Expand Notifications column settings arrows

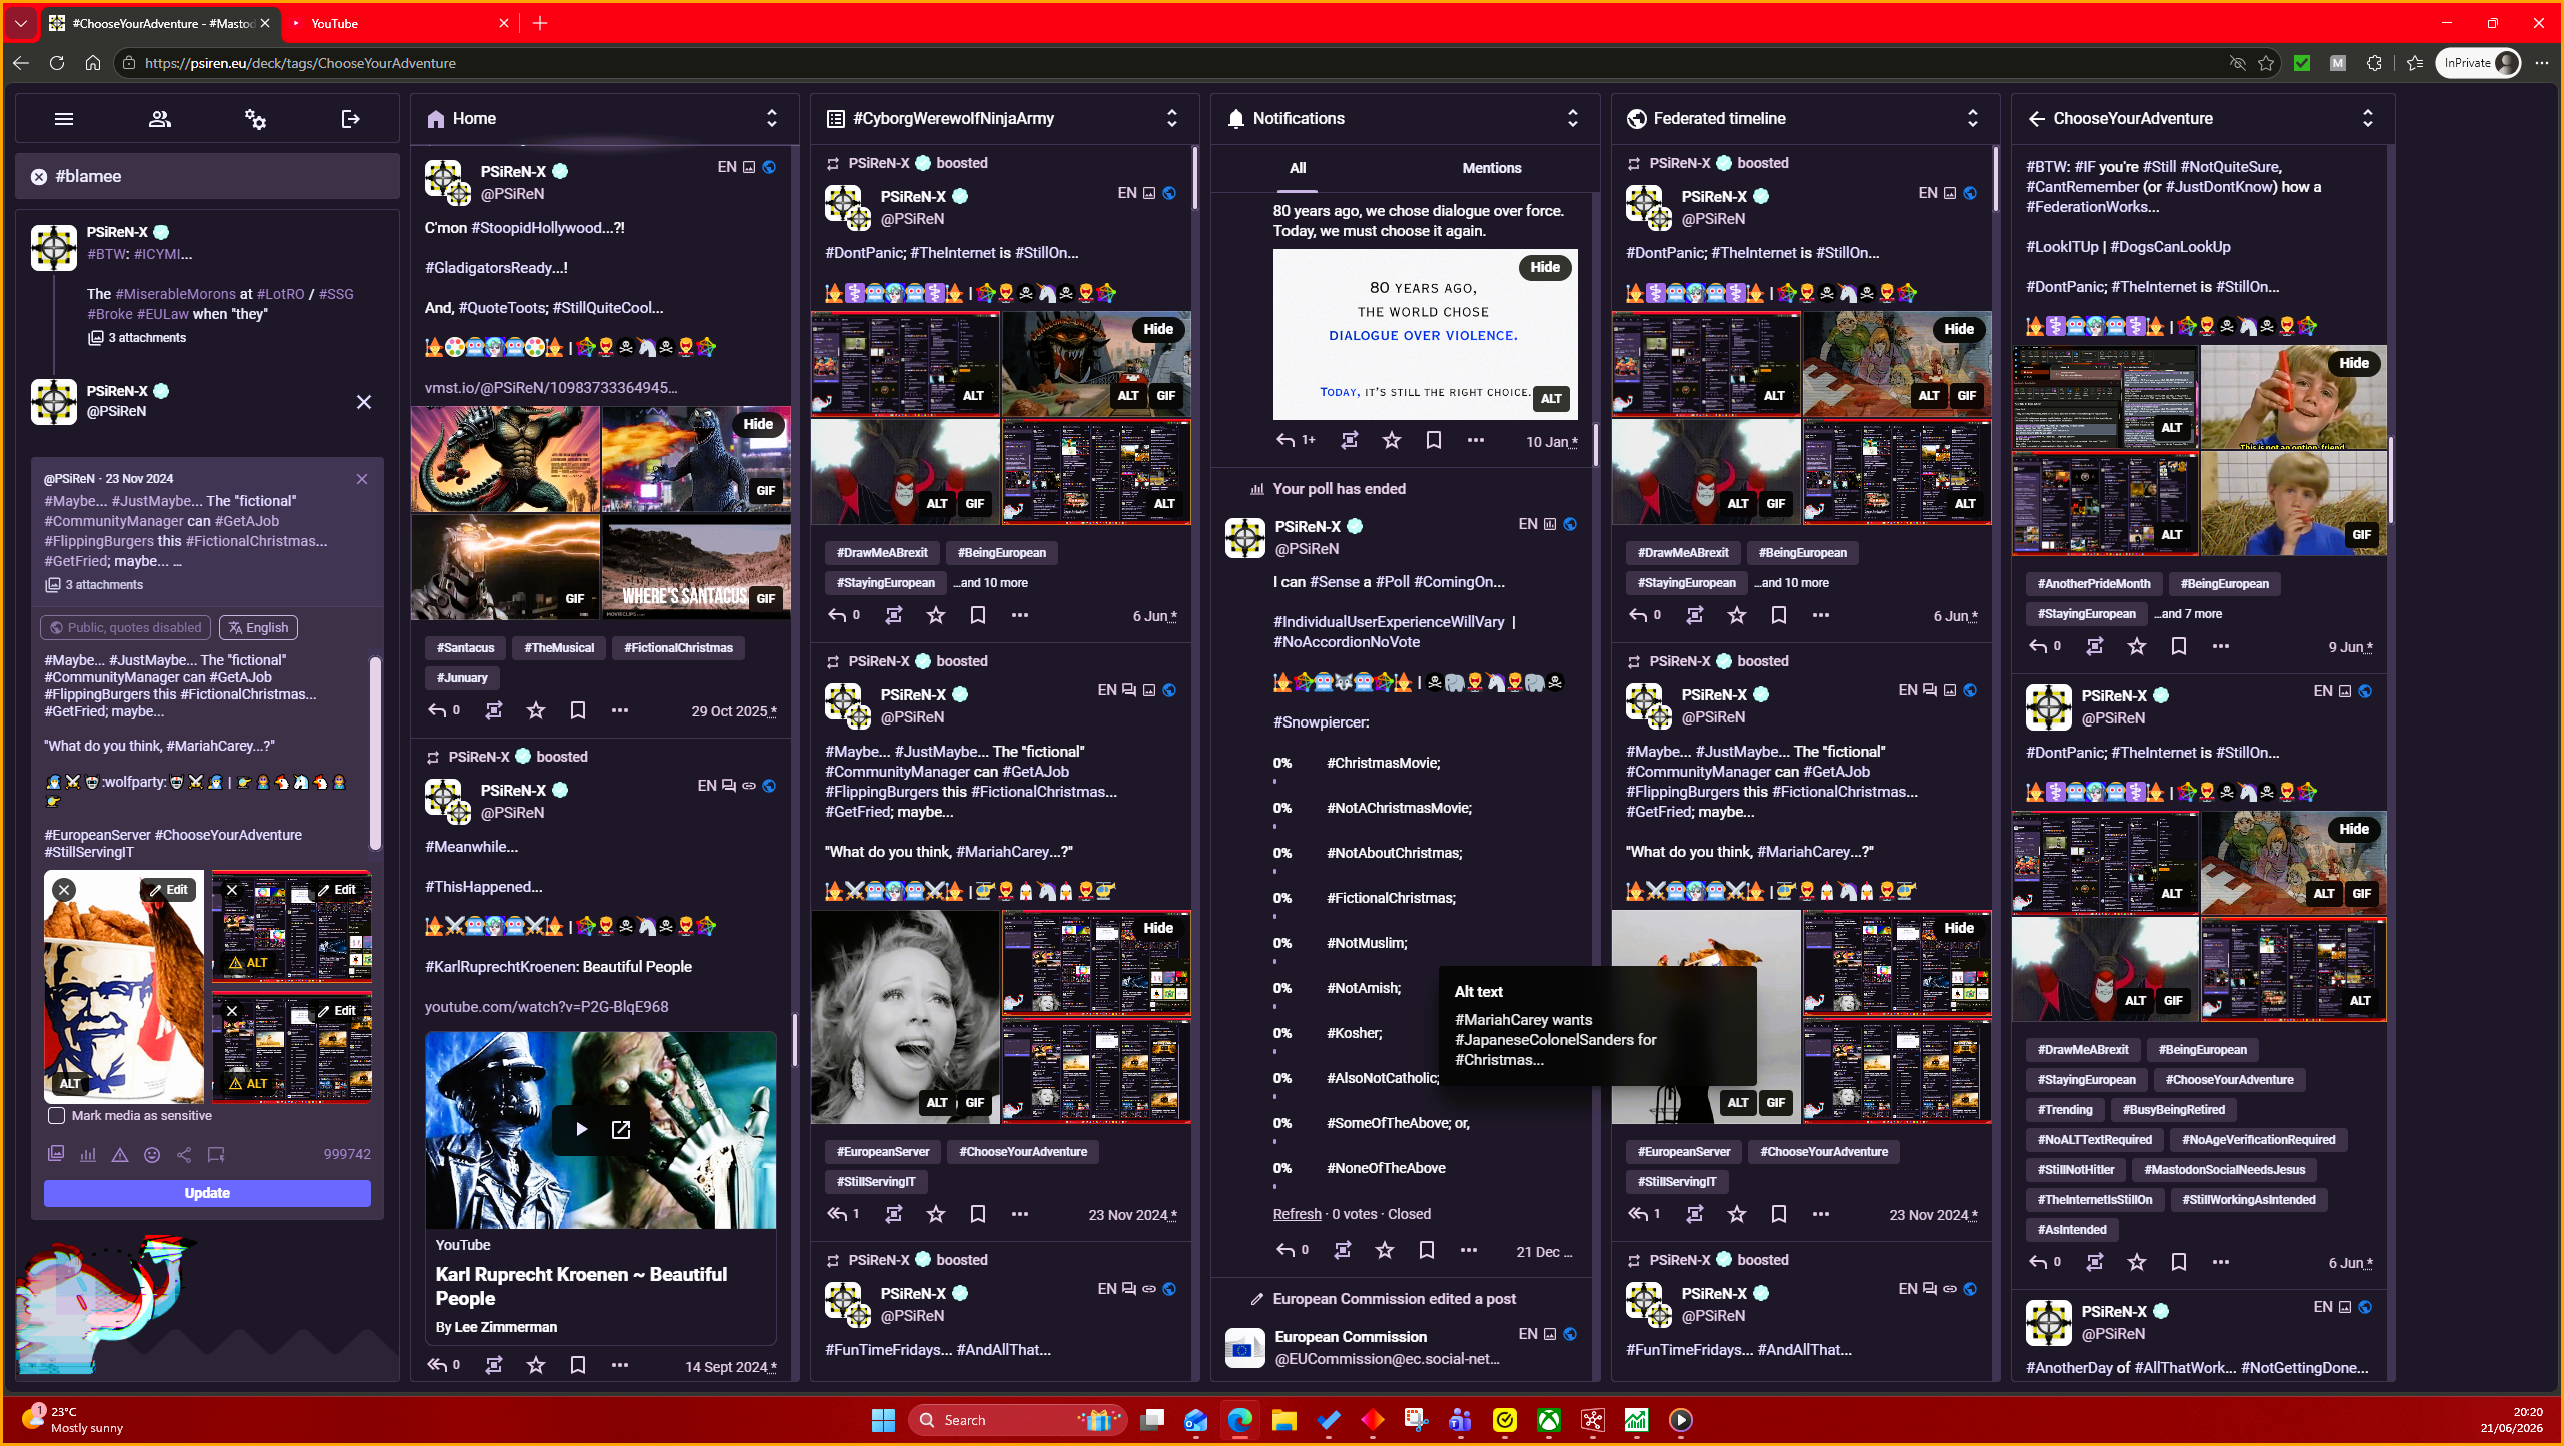pos(1572,118)
